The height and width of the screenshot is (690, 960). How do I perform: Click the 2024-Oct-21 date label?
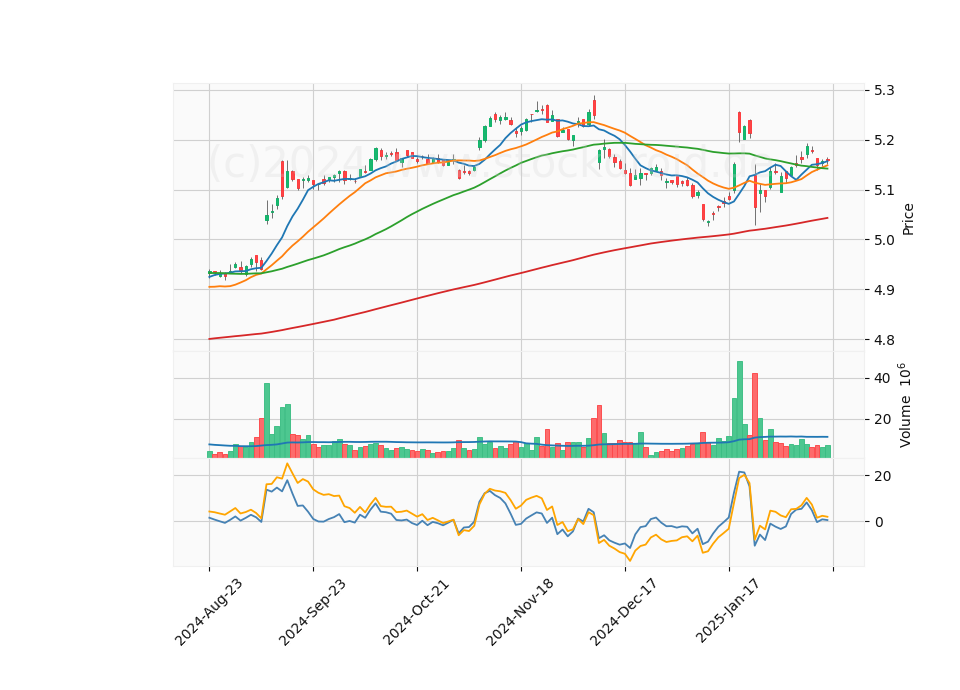[416, 612]
